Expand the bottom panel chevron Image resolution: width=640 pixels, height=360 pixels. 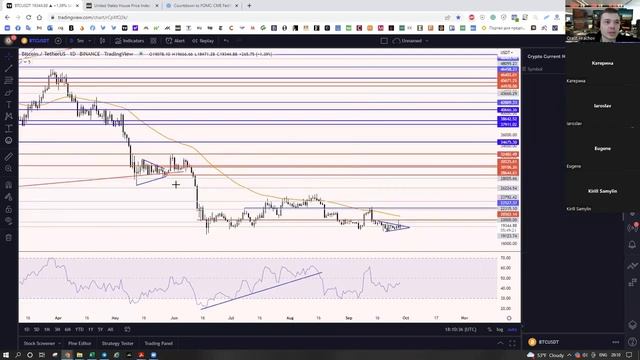click(500, 344)
